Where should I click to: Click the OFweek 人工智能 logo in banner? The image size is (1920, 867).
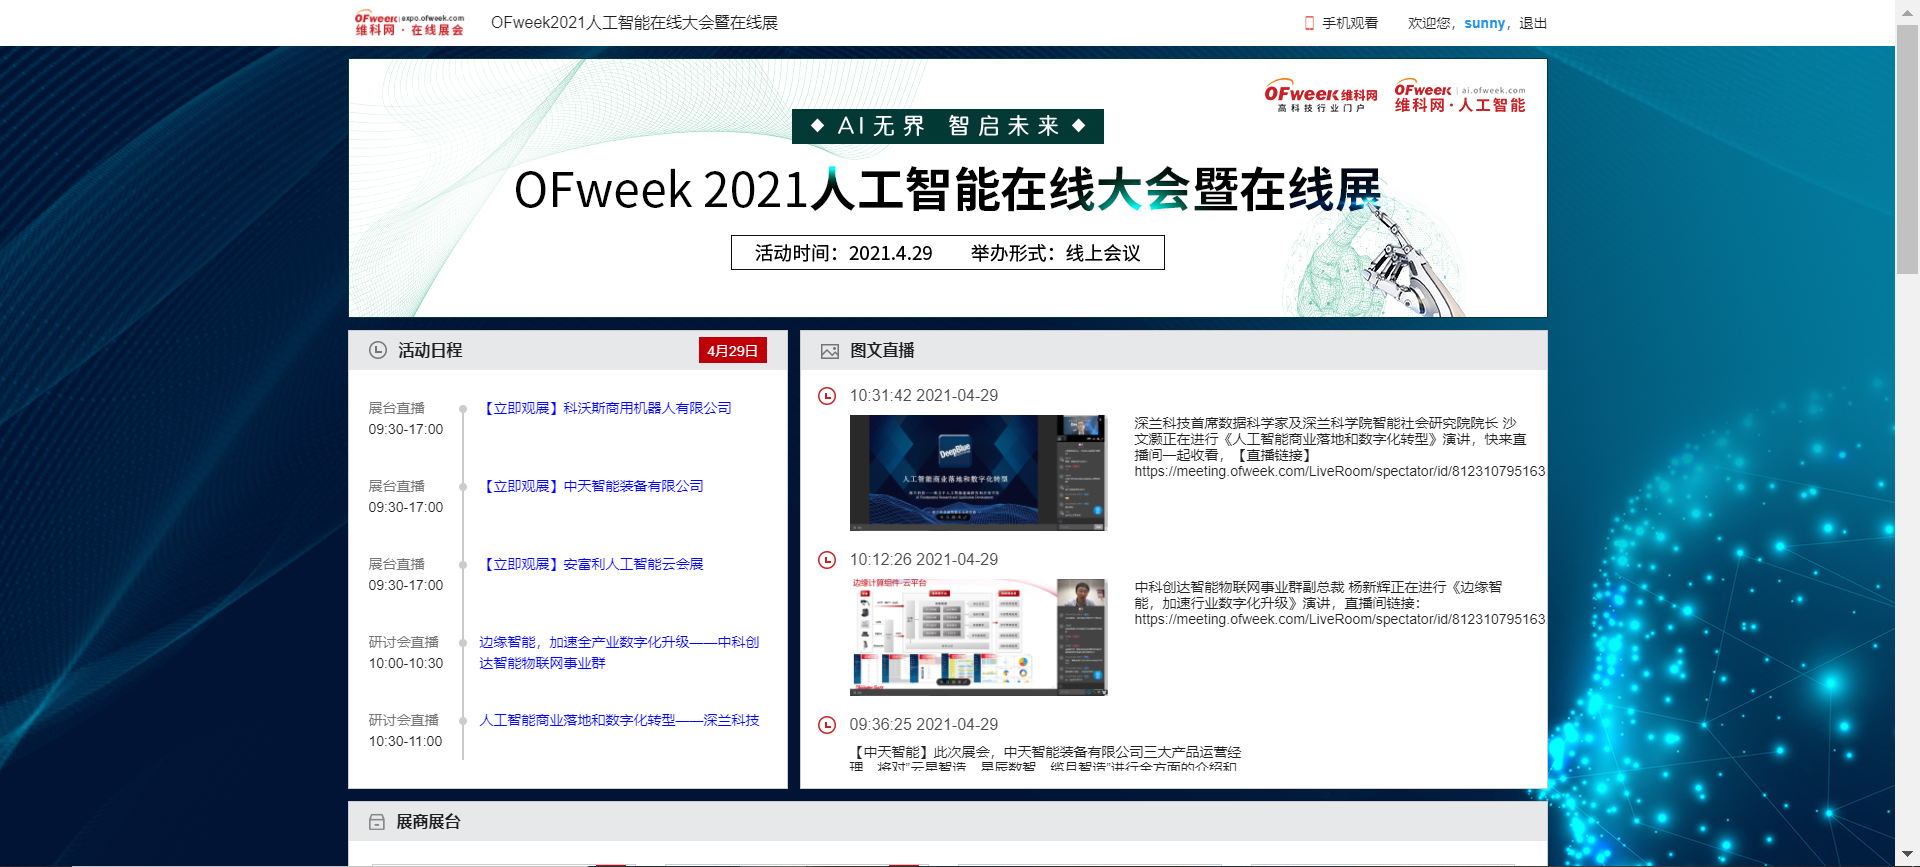[x=1460, y=96]
